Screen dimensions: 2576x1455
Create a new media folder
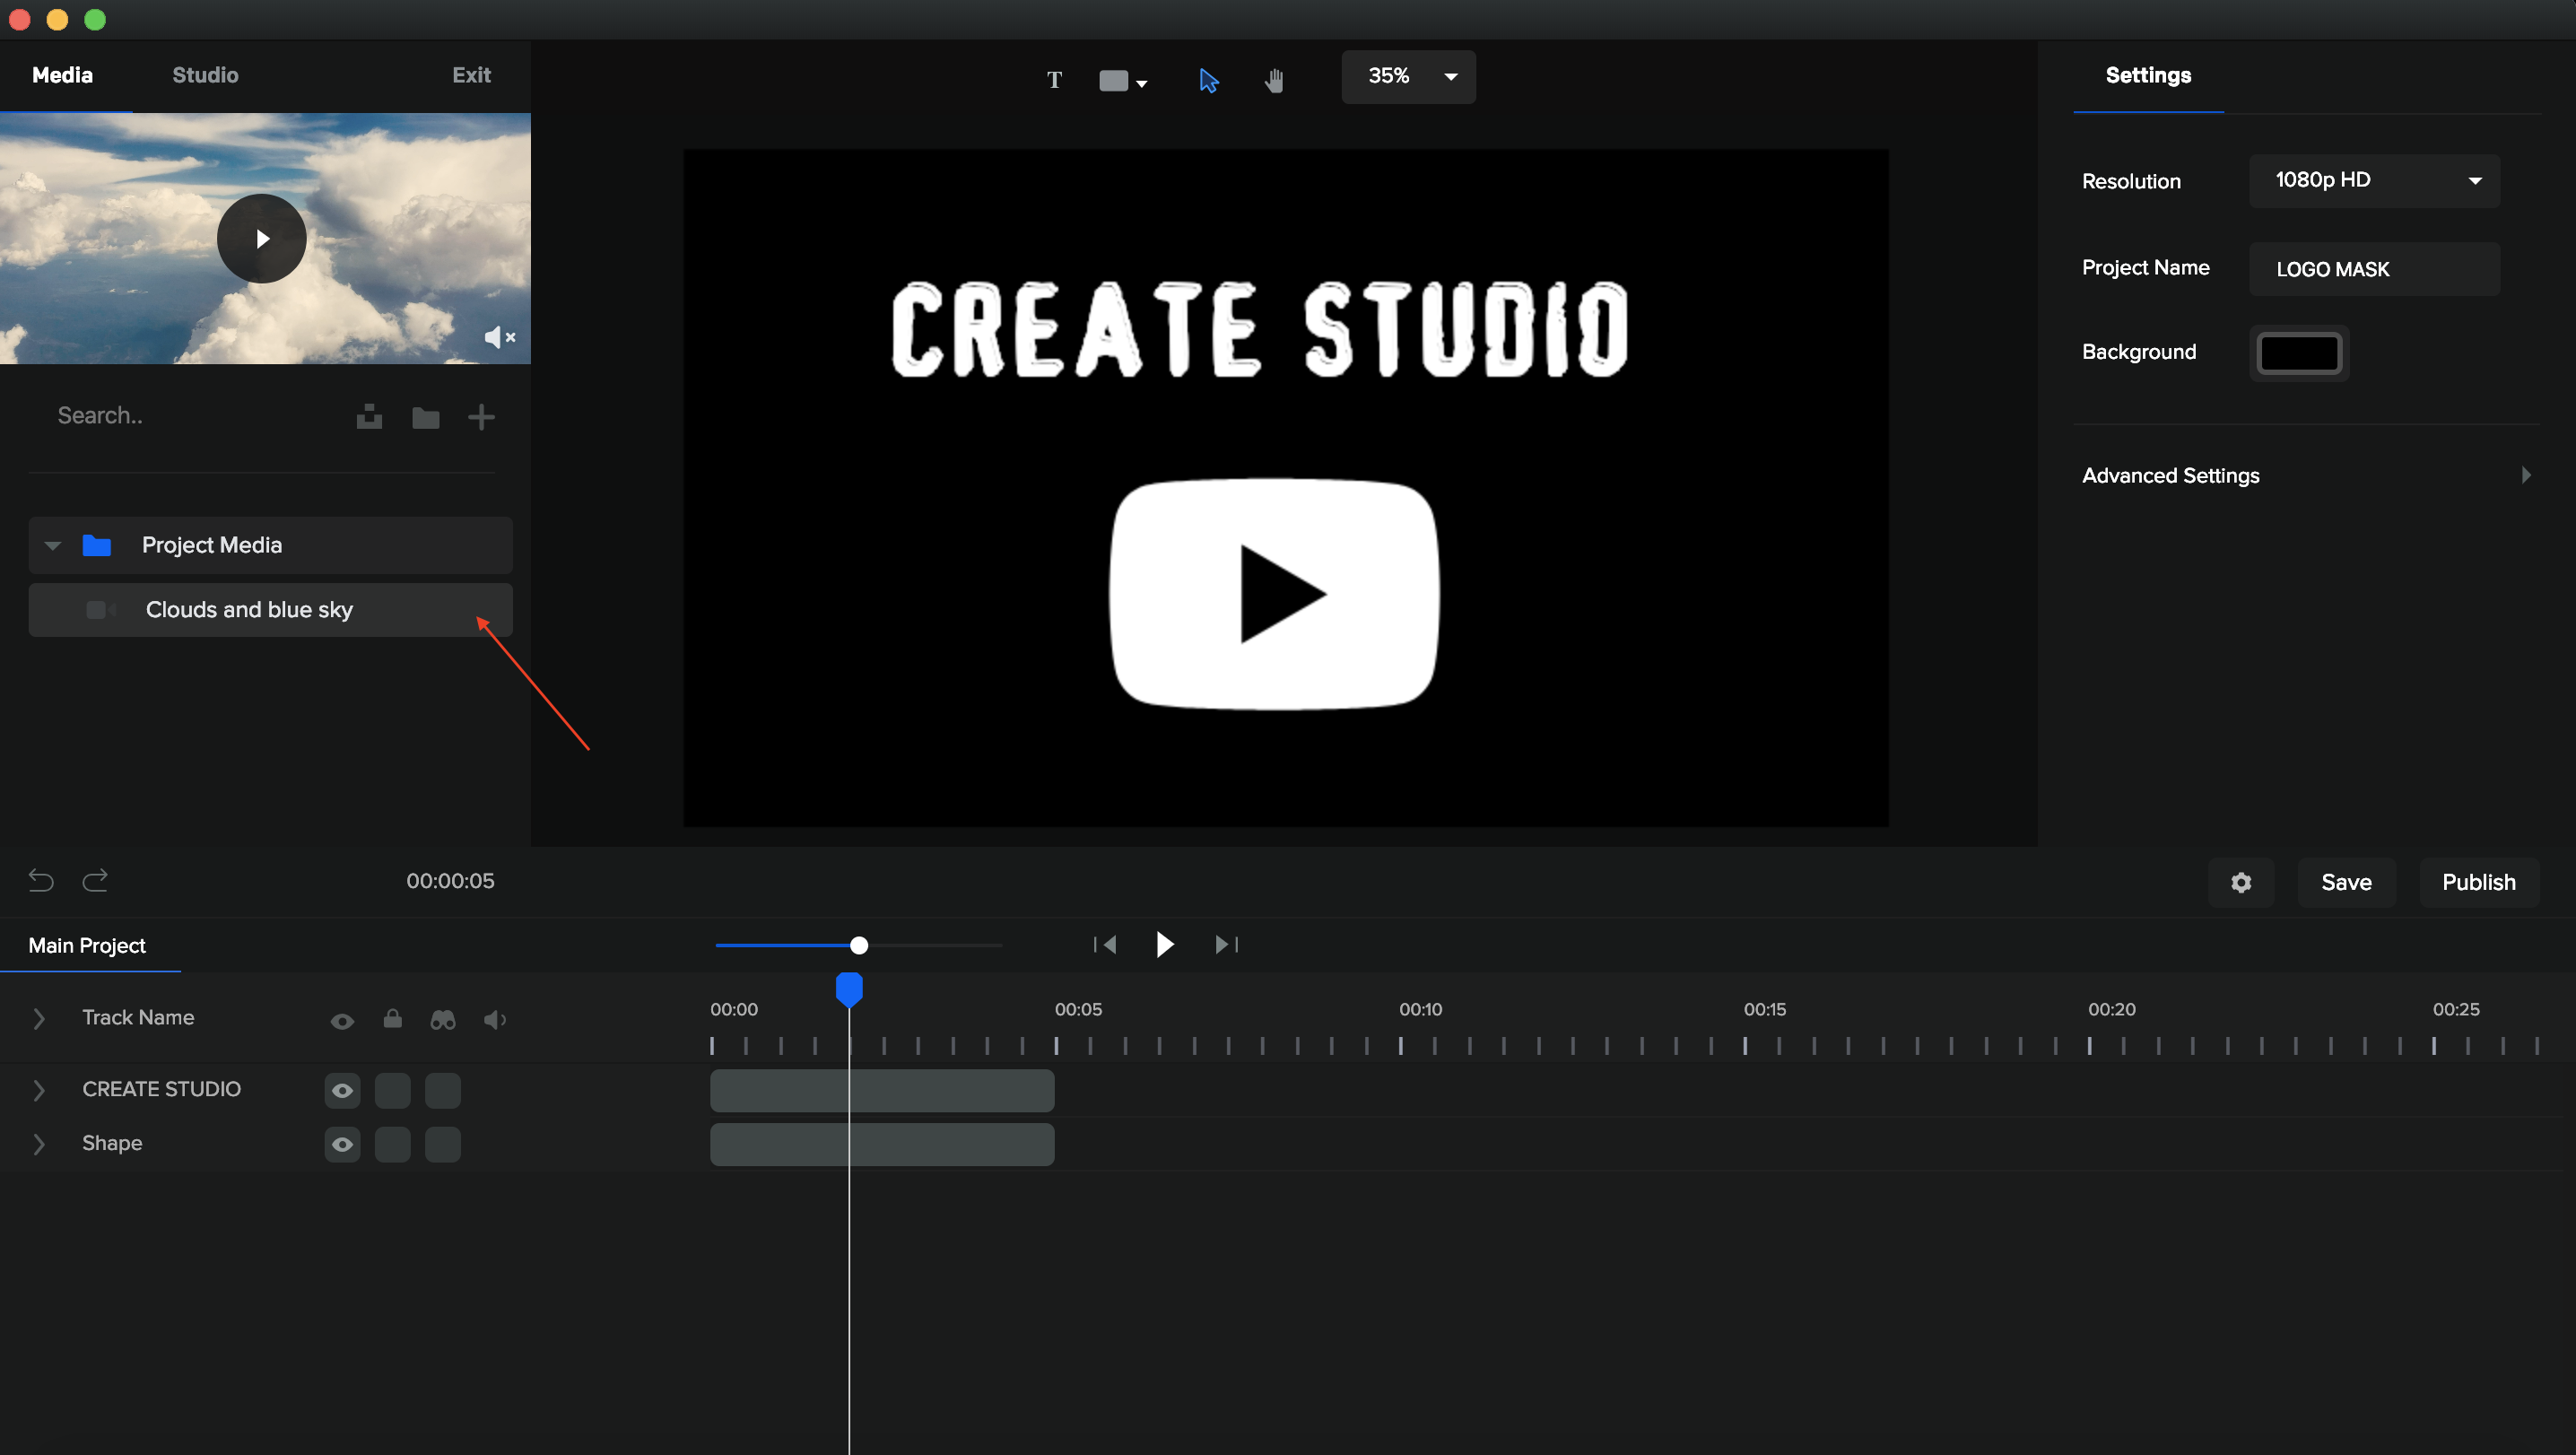click(x=426, y=417)
